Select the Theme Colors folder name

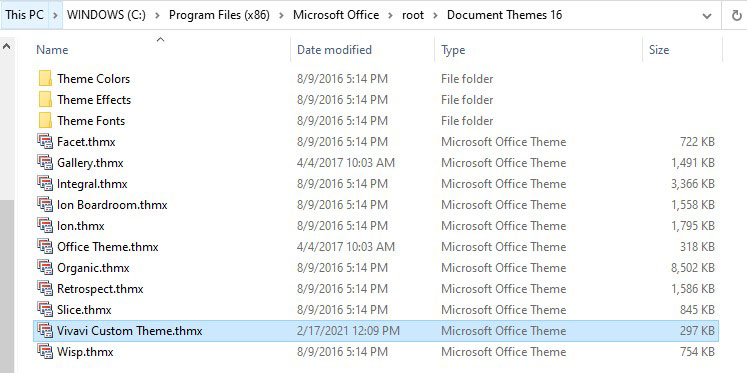pyautogui.click(x=93, y=79)
